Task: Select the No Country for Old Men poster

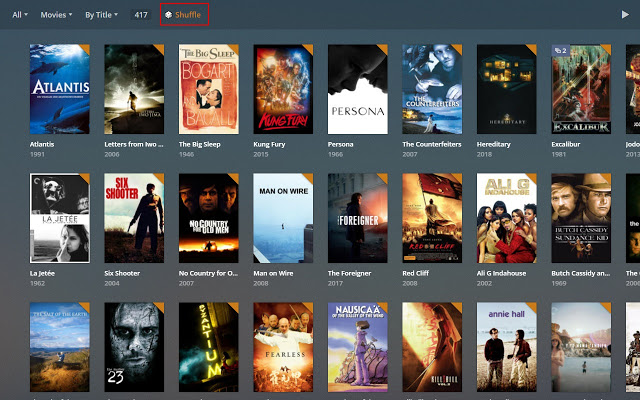Action: click(x=209, y=218)
